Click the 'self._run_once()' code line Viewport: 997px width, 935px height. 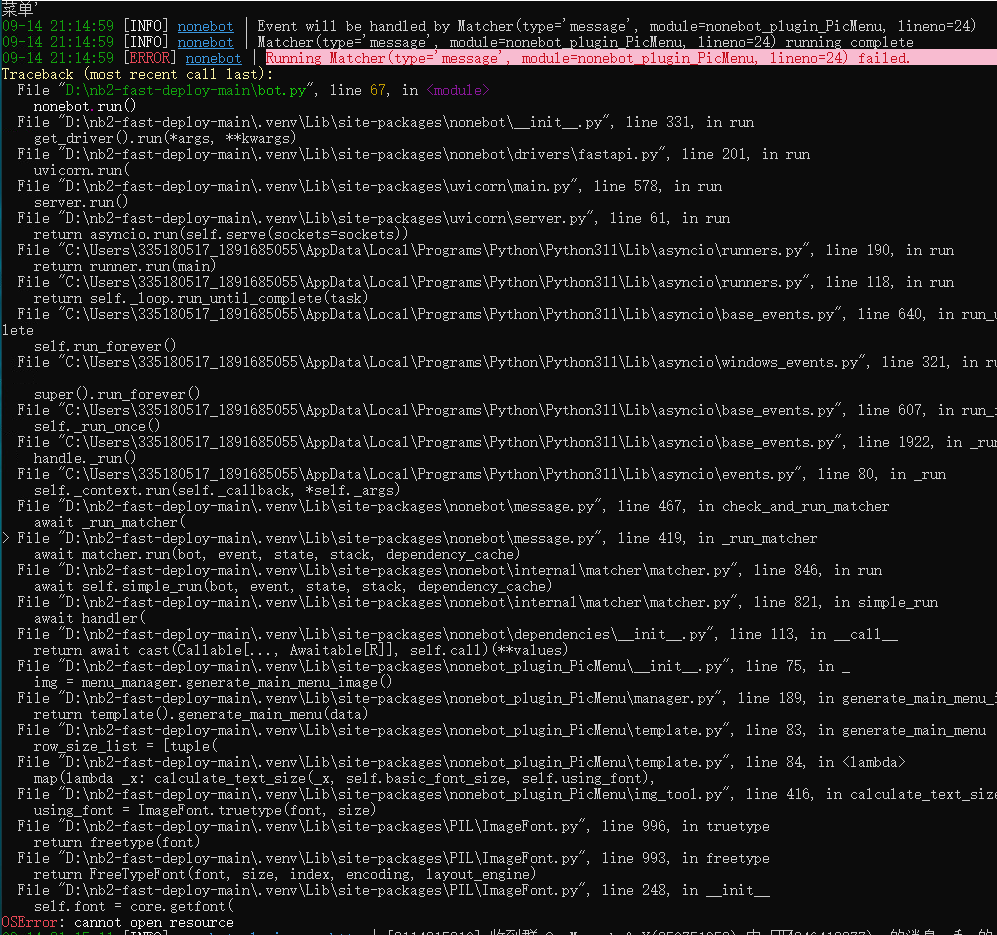(97, 426)
